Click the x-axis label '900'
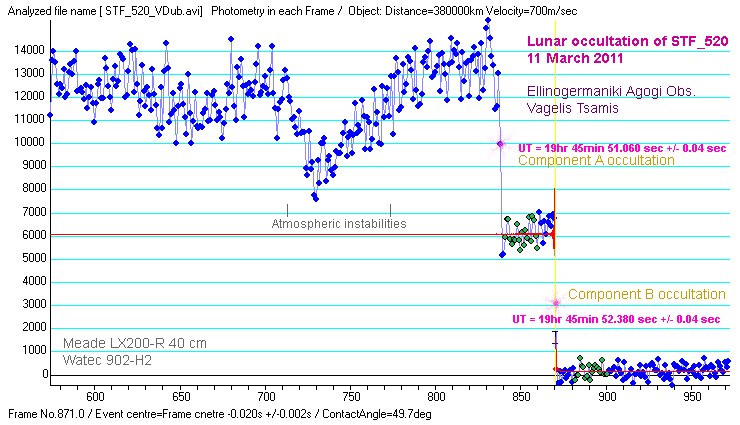The width and height of the screenshot is (740, 425). click(x=607, y=397)
